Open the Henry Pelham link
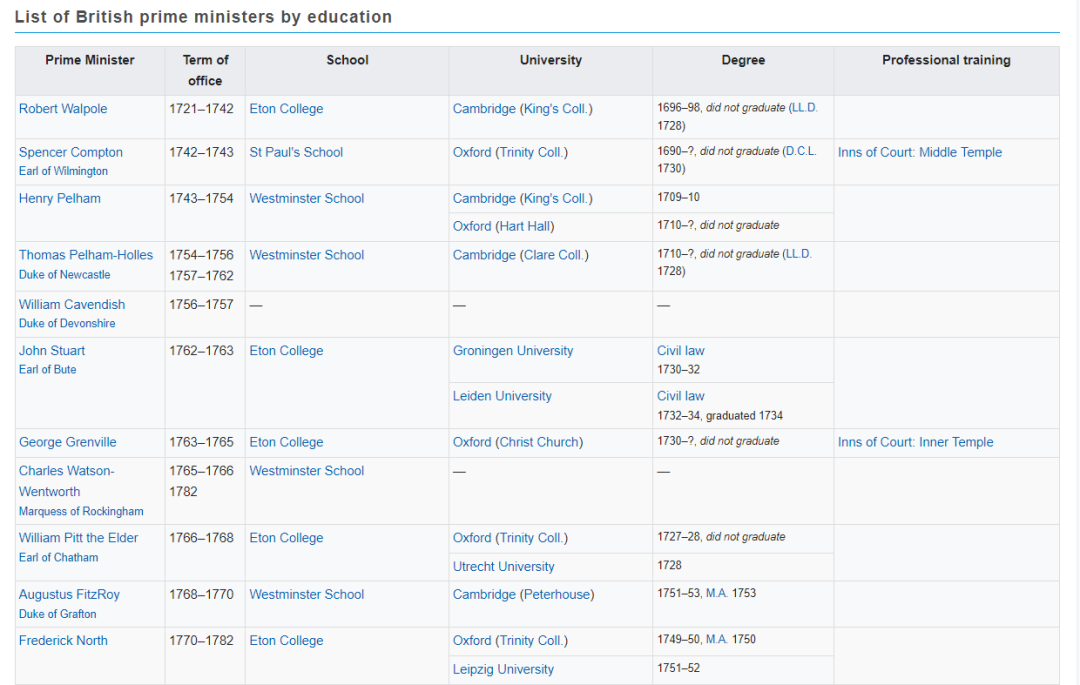This screenshot has width=1080, height=685. (59, 198)
